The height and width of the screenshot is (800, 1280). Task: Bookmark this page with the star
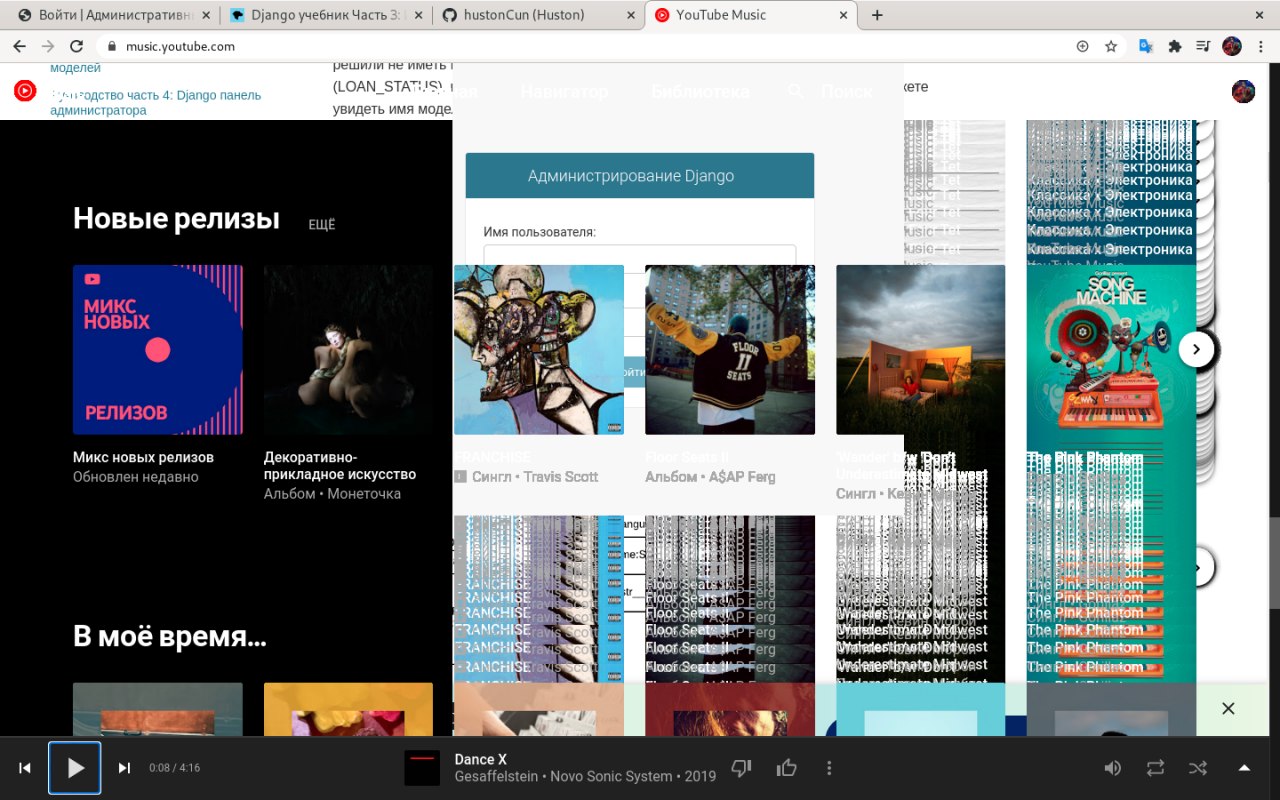click(x=1111, y=46)
